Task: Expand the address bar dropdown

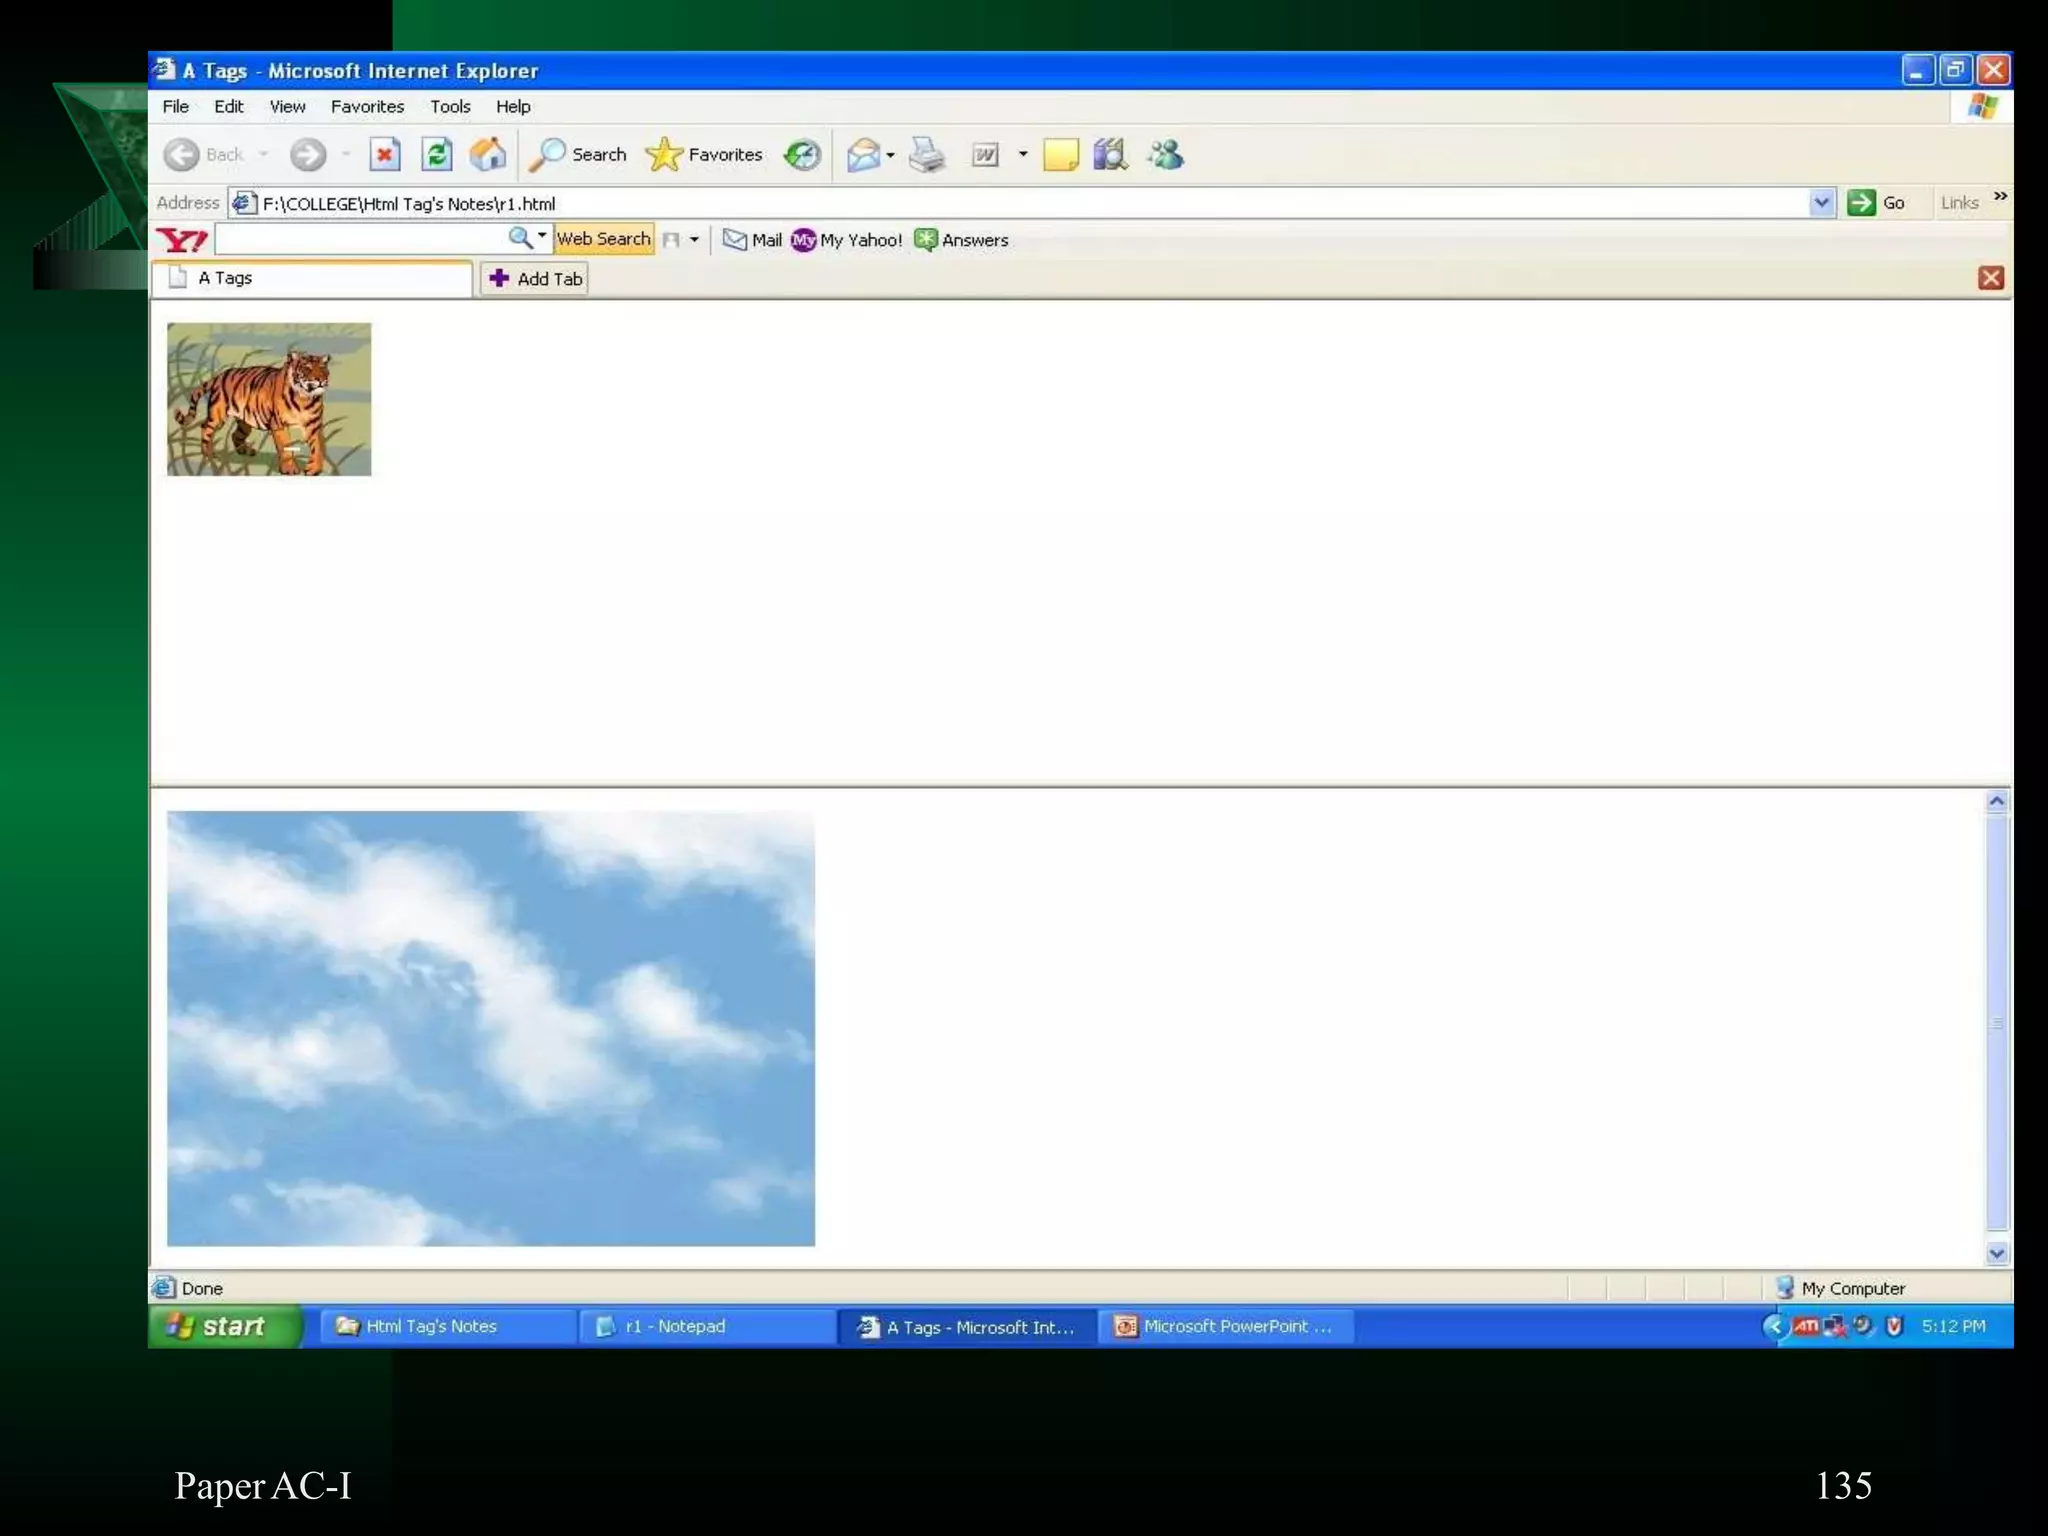Action: (1821, 203)
